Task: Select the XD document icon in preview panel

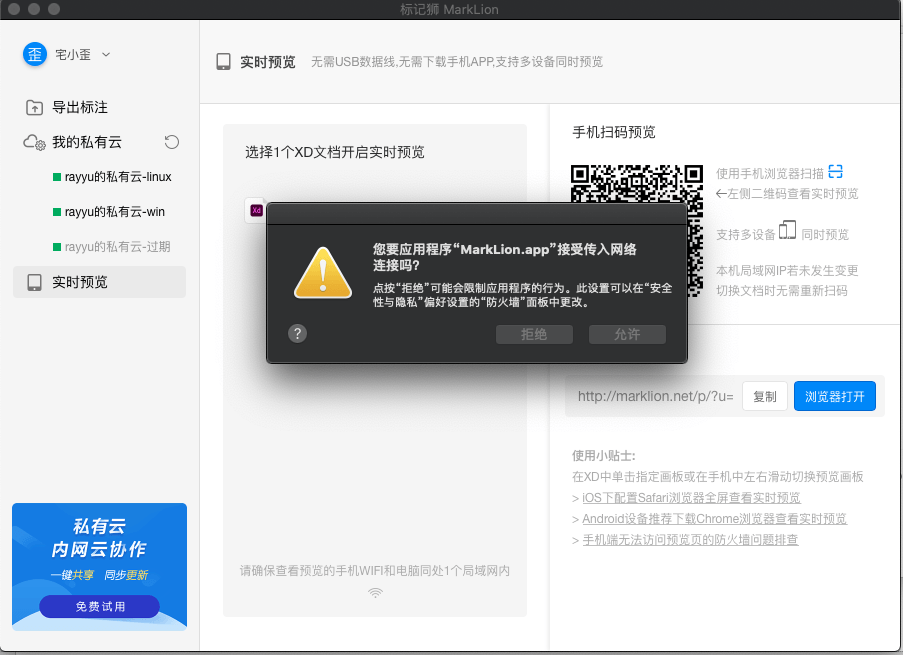Action: click(255, 210)
